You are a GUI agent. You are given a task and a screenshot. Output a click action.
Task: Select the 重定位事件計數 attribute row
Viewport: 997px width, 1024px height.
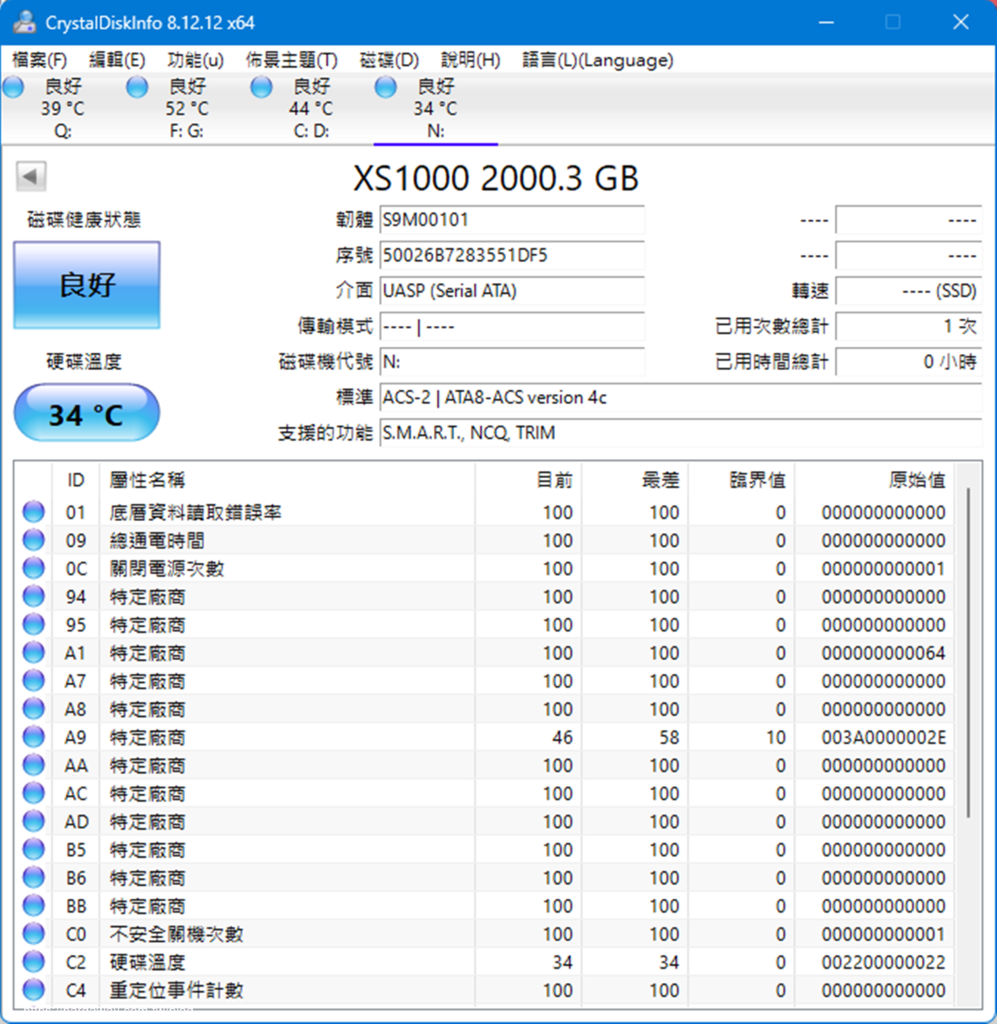[x=484, y=989]
